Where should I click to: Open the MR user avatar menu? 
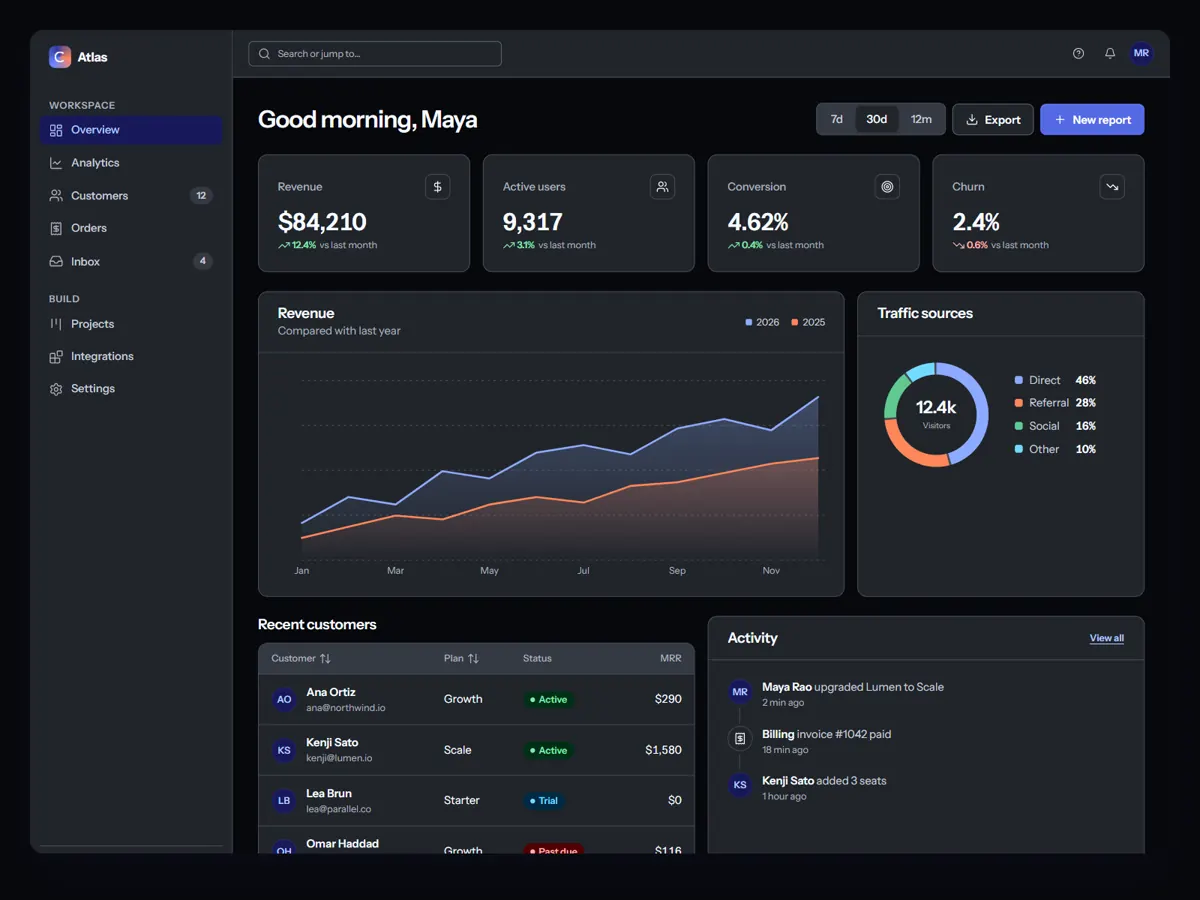click(x=1141, y=53)
